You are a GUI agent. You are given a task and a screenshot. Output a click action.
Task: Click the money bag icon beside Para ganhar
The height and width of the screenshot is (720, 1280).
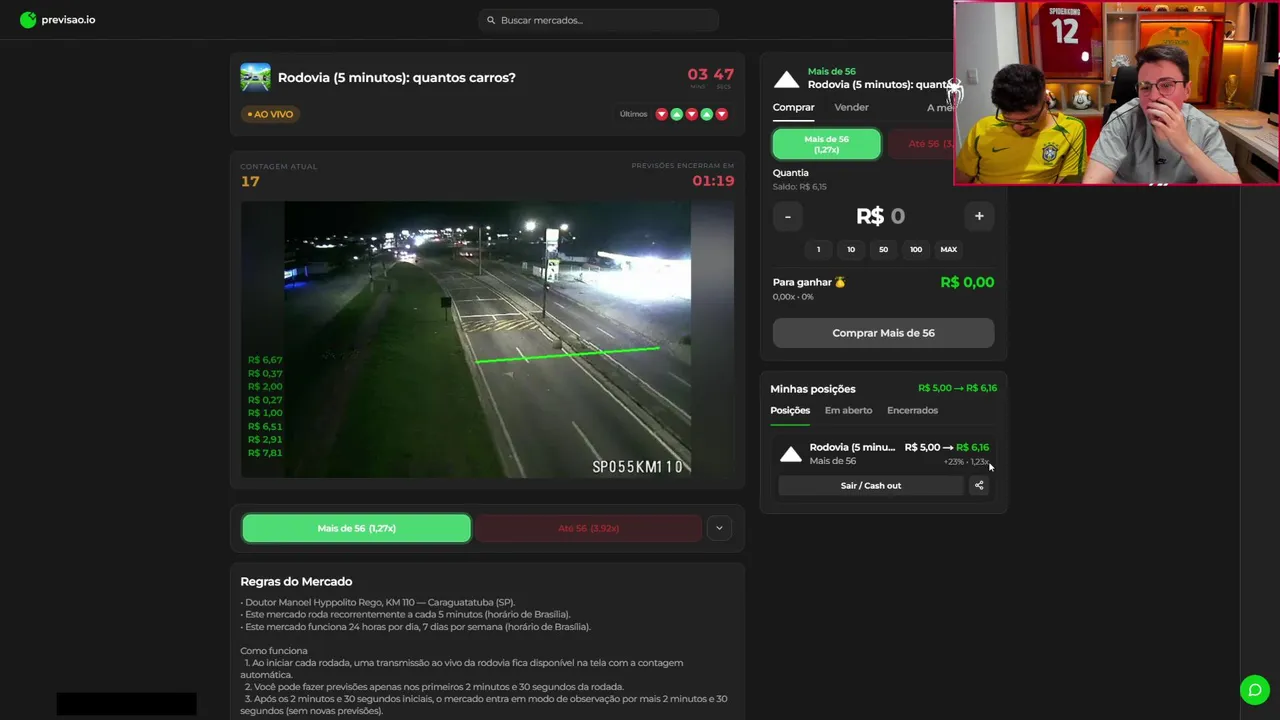pos(840,282)
